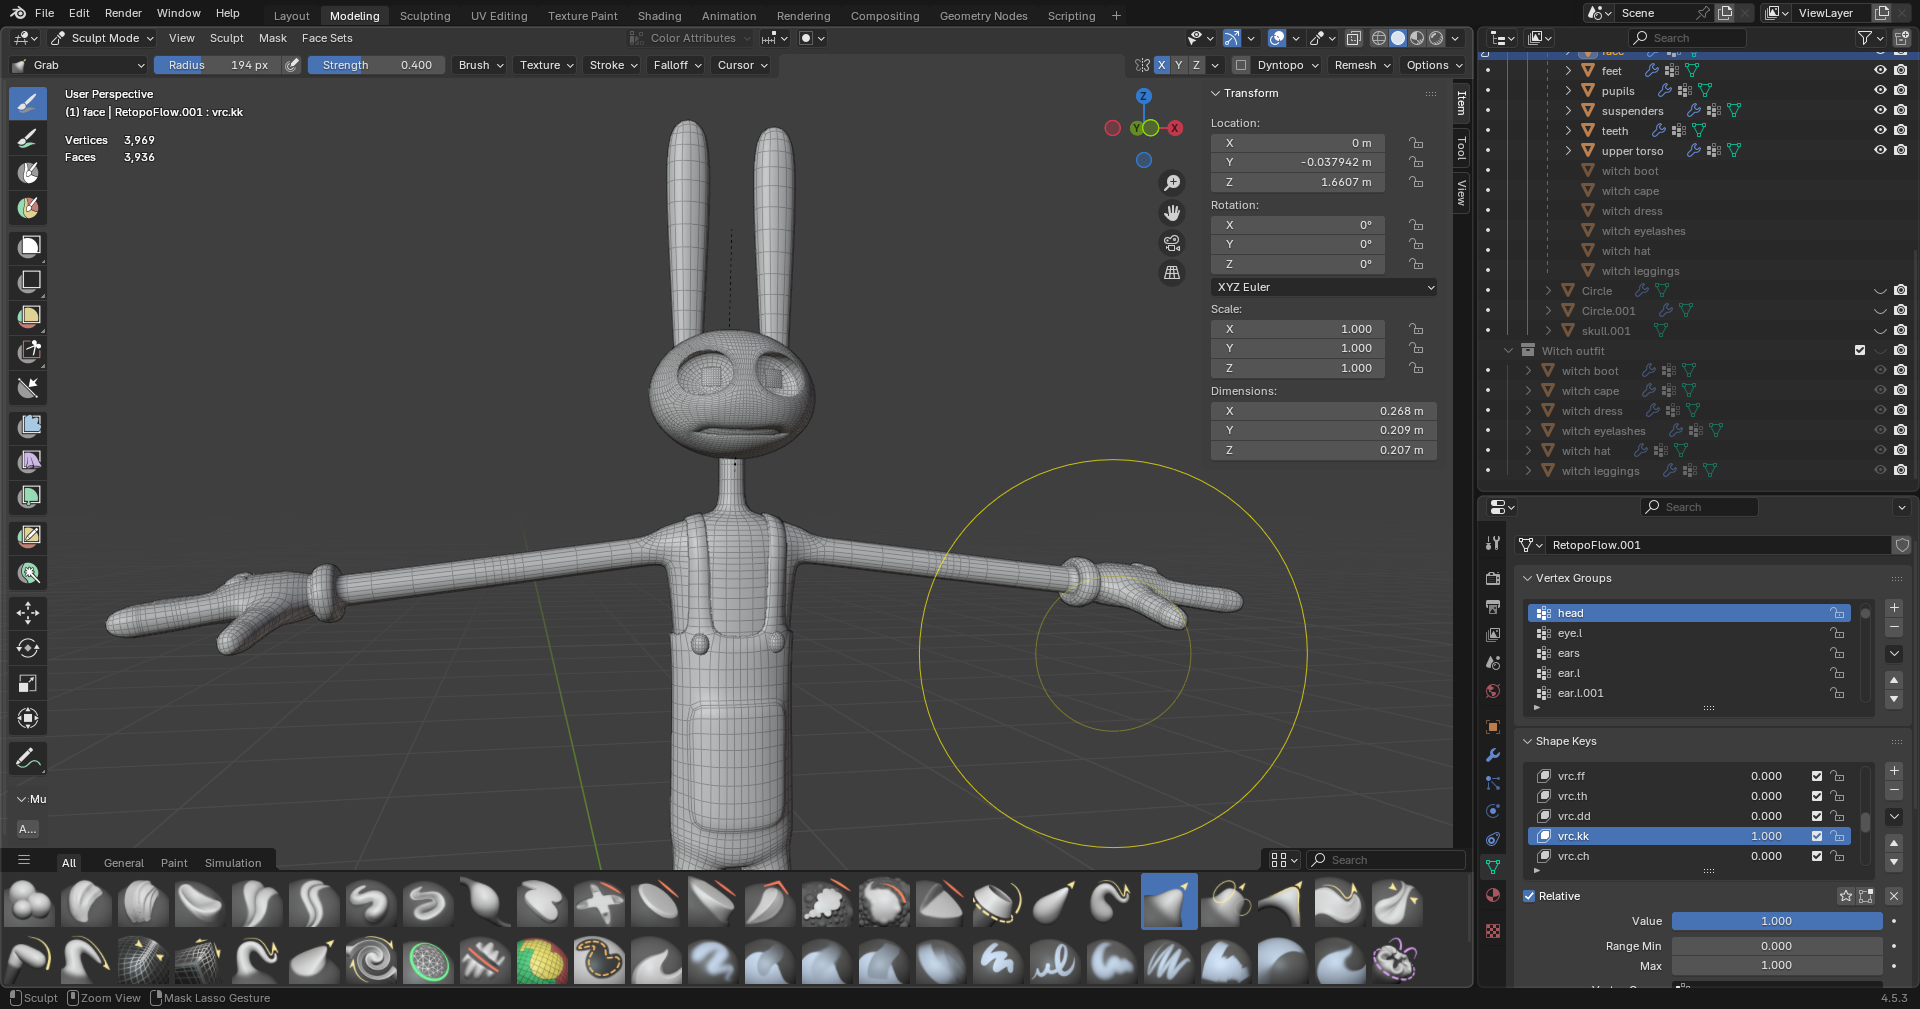The image size is (1920, 1009).
Task: Select the Line Project tool
Action: 28,387
